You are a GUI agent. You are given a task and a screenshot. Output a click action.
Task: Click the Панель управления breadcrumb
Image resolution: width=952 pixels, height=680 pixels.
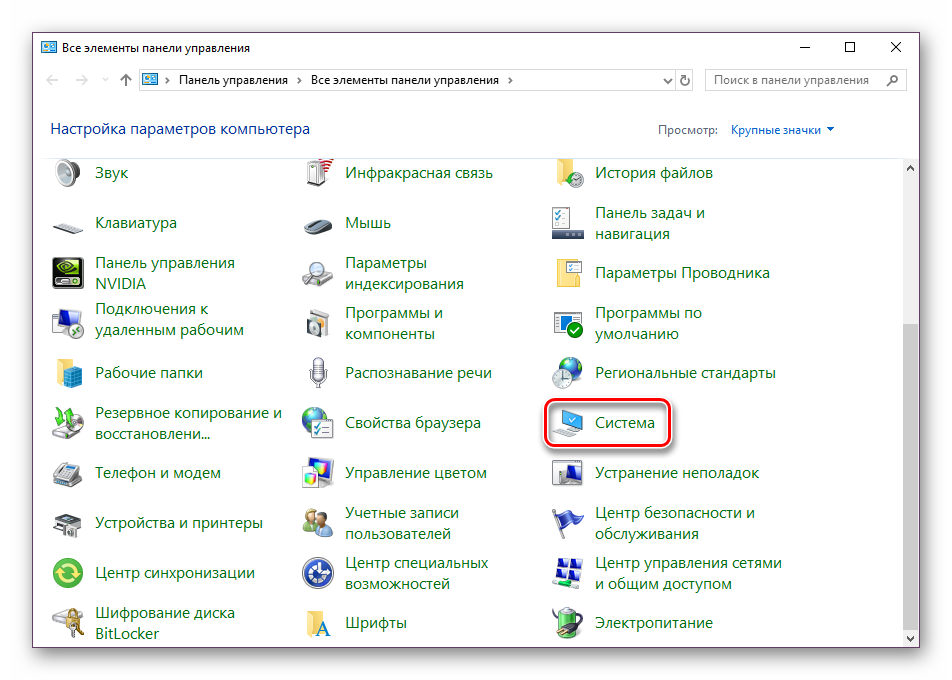click(x=233, y=80)
